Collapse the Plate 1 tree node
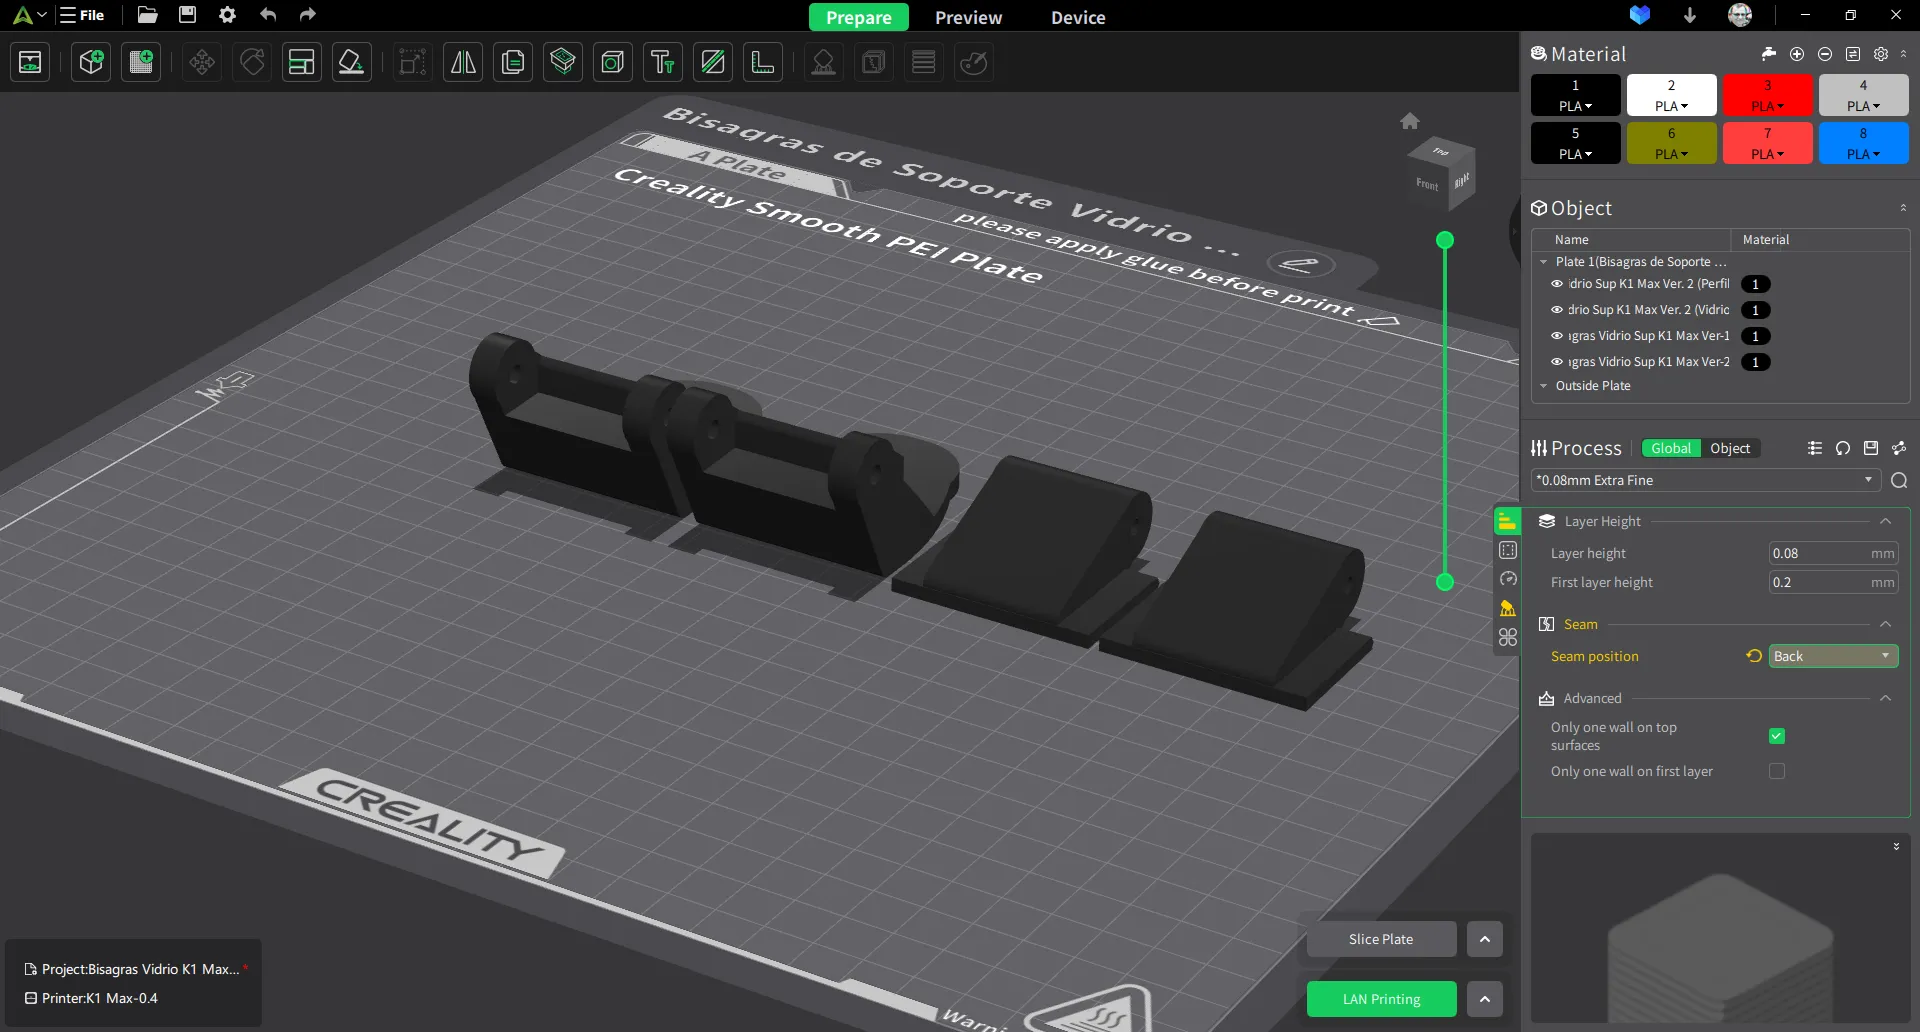Image resolution: width=1920 pixels, height=1032 pixels. coord(1544,262)
